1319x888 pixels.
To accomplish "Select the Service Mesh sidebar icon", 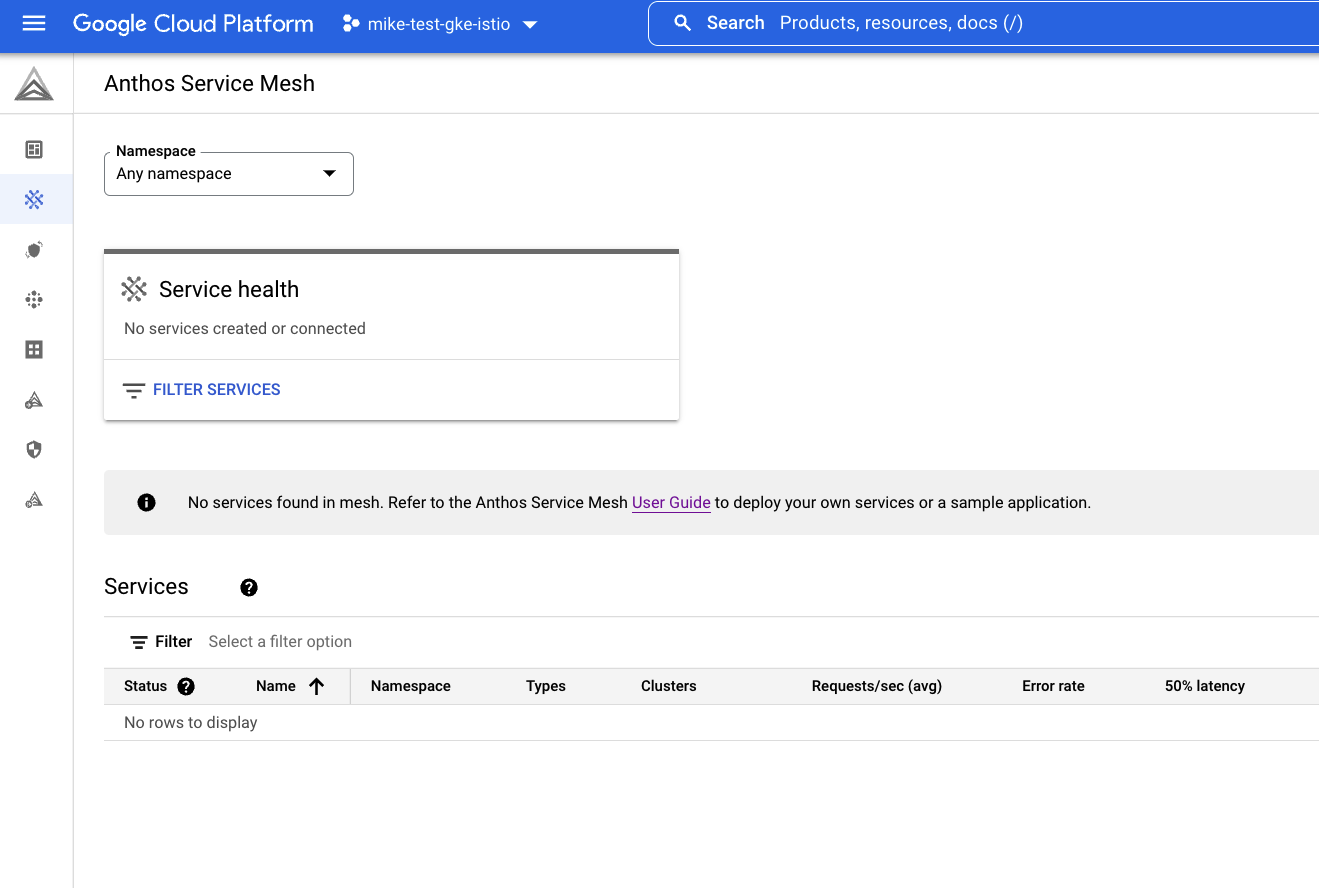I will tap(34, 199).
